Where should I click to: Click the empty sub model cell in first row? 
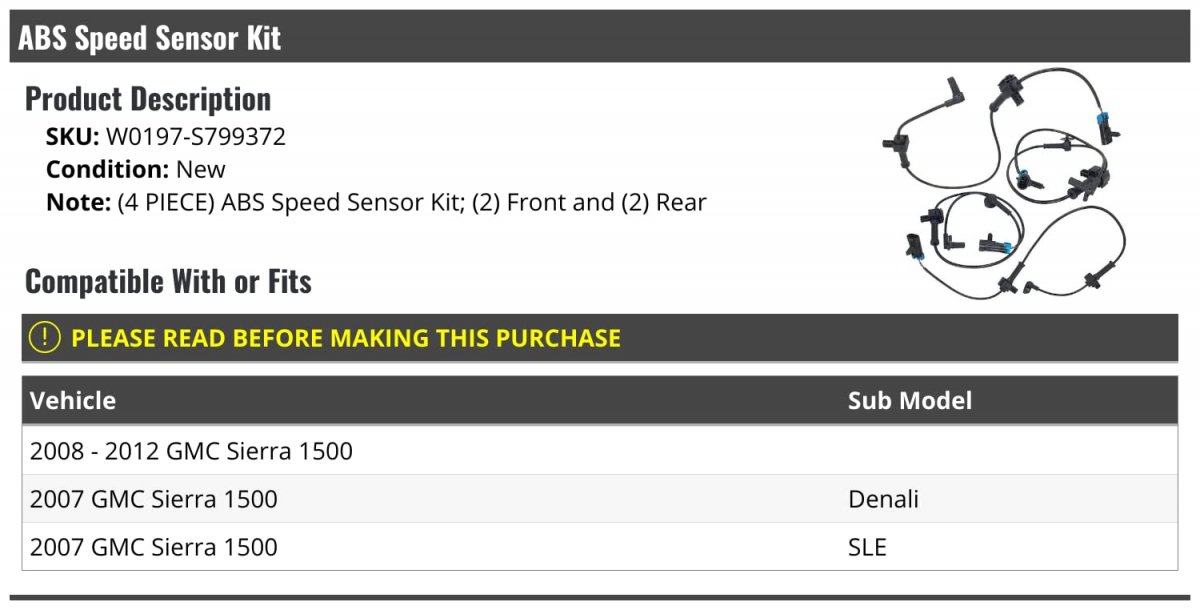pos(1008,451)
